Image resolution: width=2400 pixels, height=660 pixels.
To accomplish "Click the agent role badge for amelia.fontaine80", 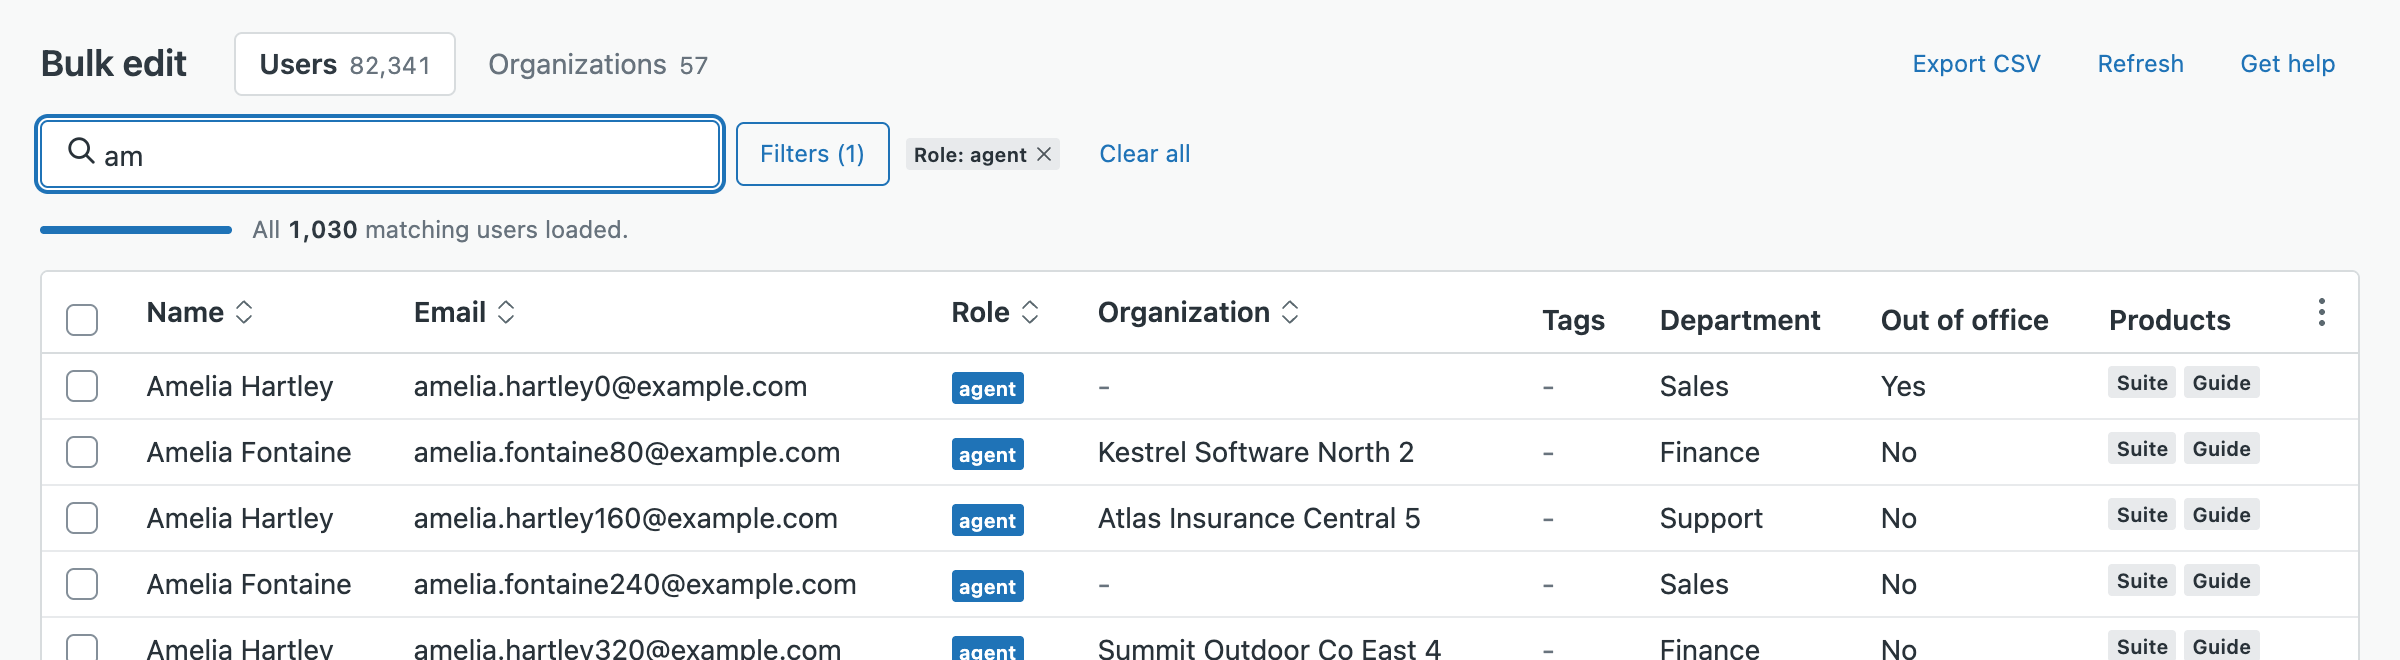I will [x=987, y=454].
